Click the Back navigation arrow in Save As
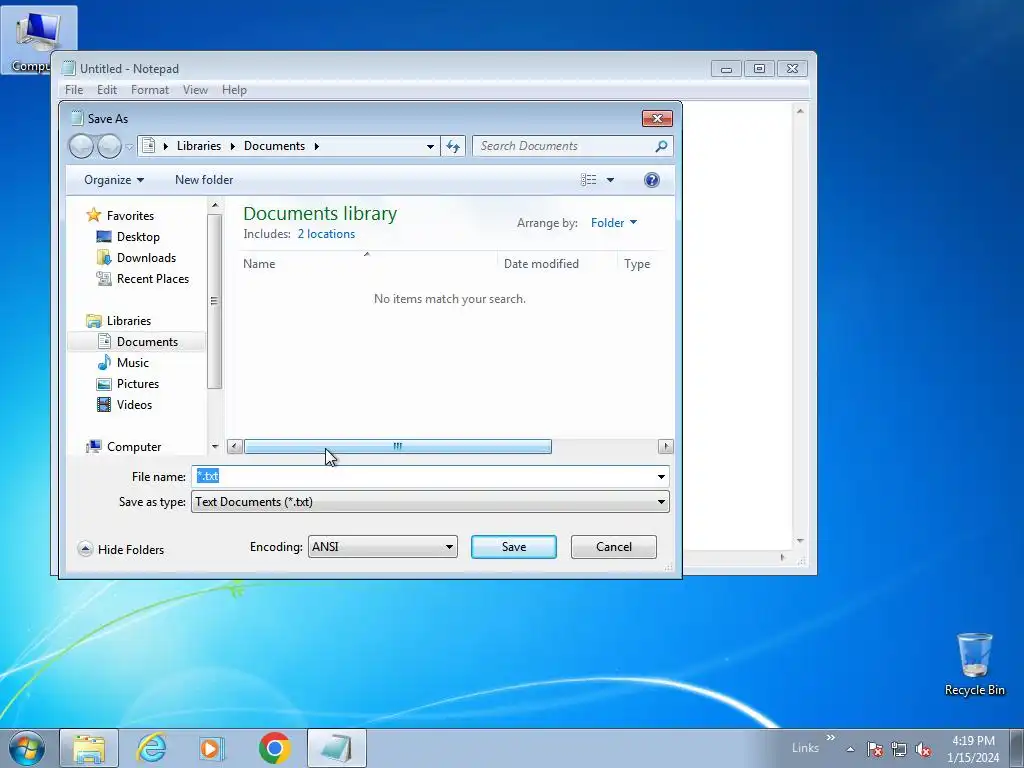This screenshot has height=768, width=1024. (82, 146)
